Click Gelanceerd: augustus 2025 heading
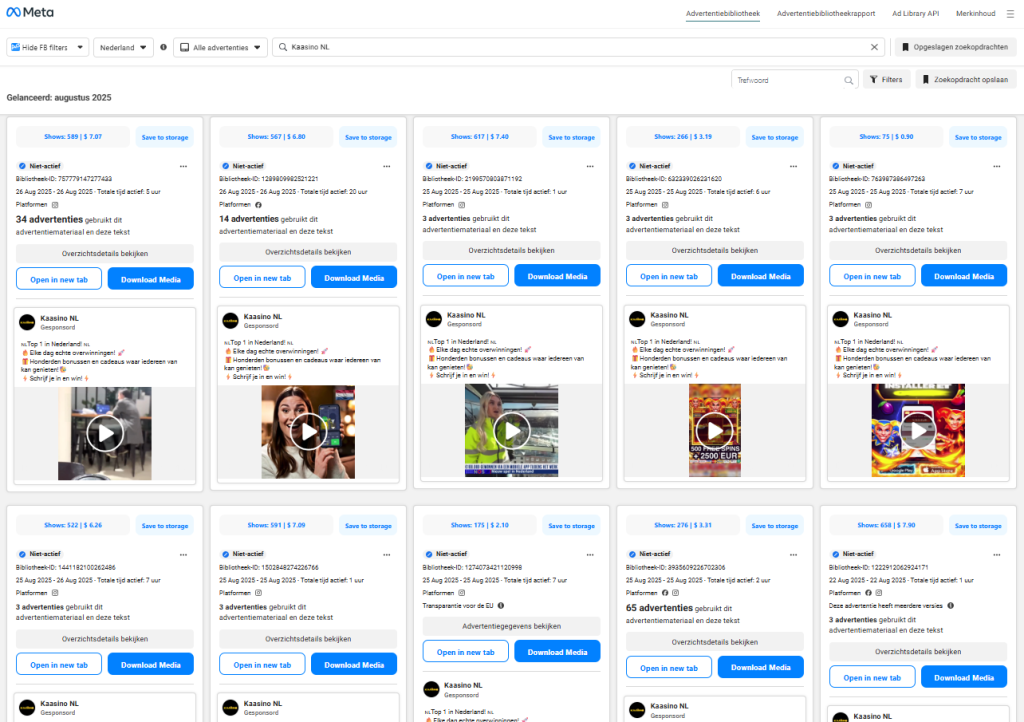Viewport: 1024px width, 722px height. tap(59, 97)
